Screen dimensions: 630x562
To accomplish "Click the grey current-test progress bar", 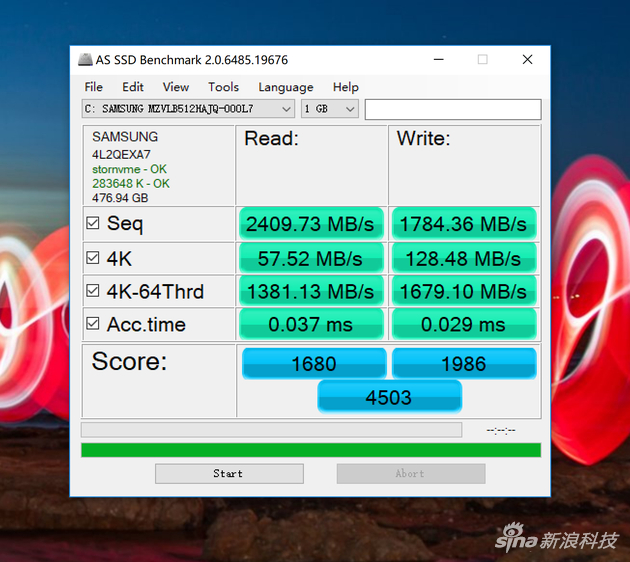I will (272, 430).
